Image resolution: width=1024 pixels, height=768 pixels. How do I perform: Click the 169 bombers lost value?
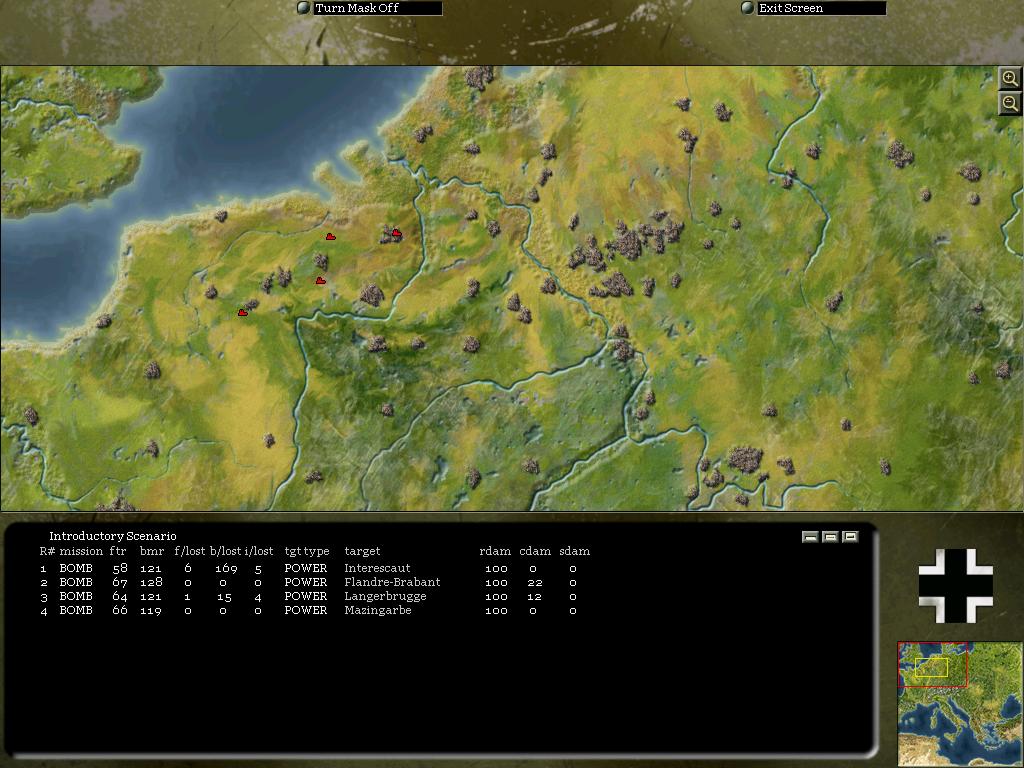226,569
